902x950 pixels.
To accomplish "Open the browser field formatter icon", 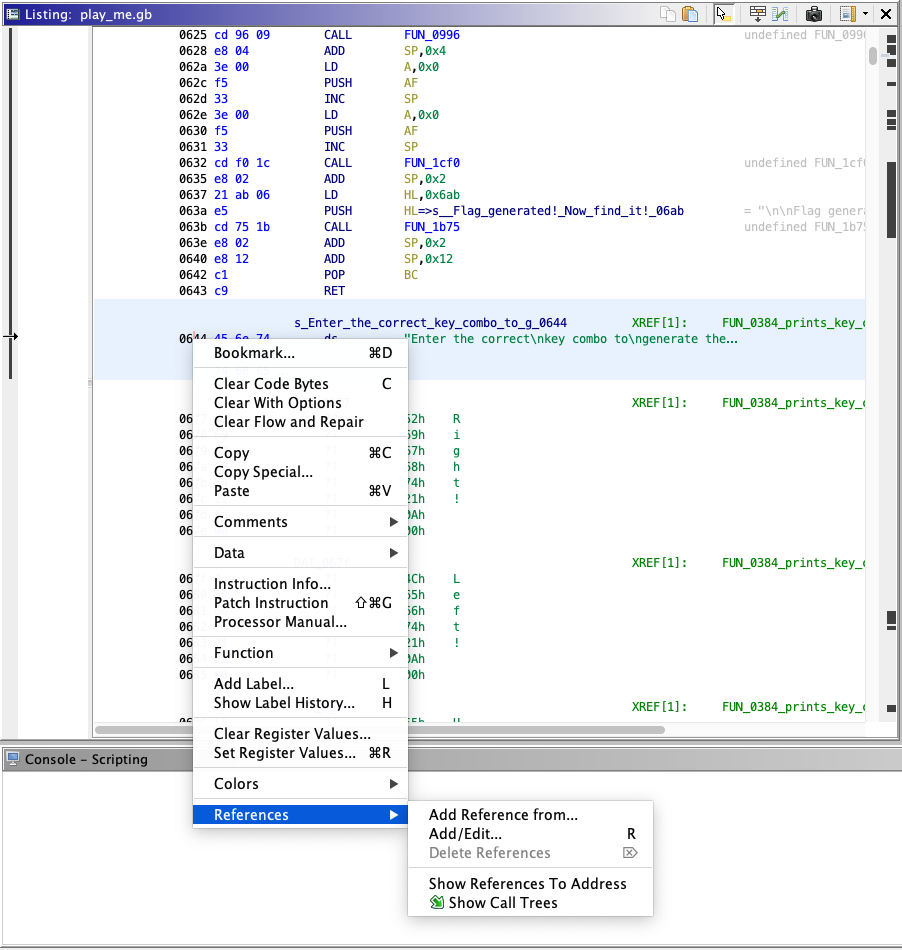I will coord(757,14).
